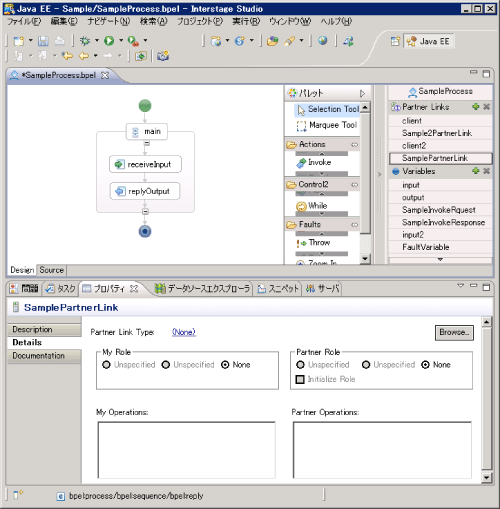Click the Back navigation arrow icon

click(x=83, y=56)
